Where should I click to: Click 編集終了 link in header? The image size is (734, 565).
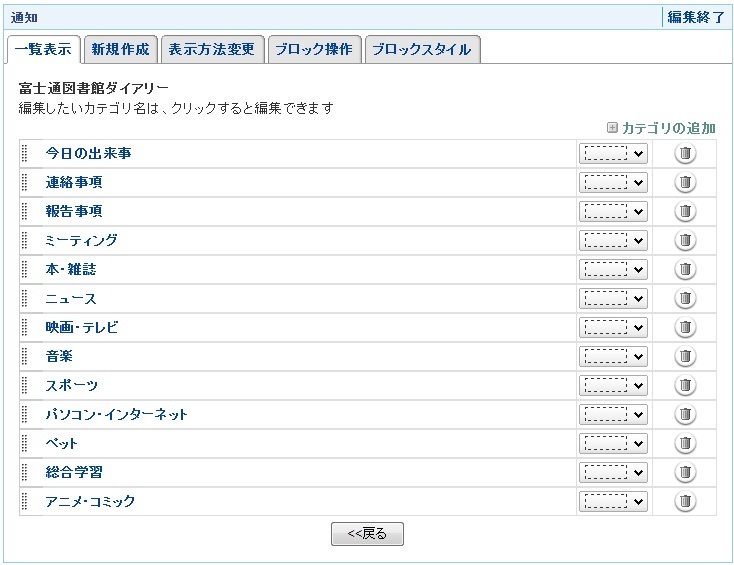click(x=696, y=17)
